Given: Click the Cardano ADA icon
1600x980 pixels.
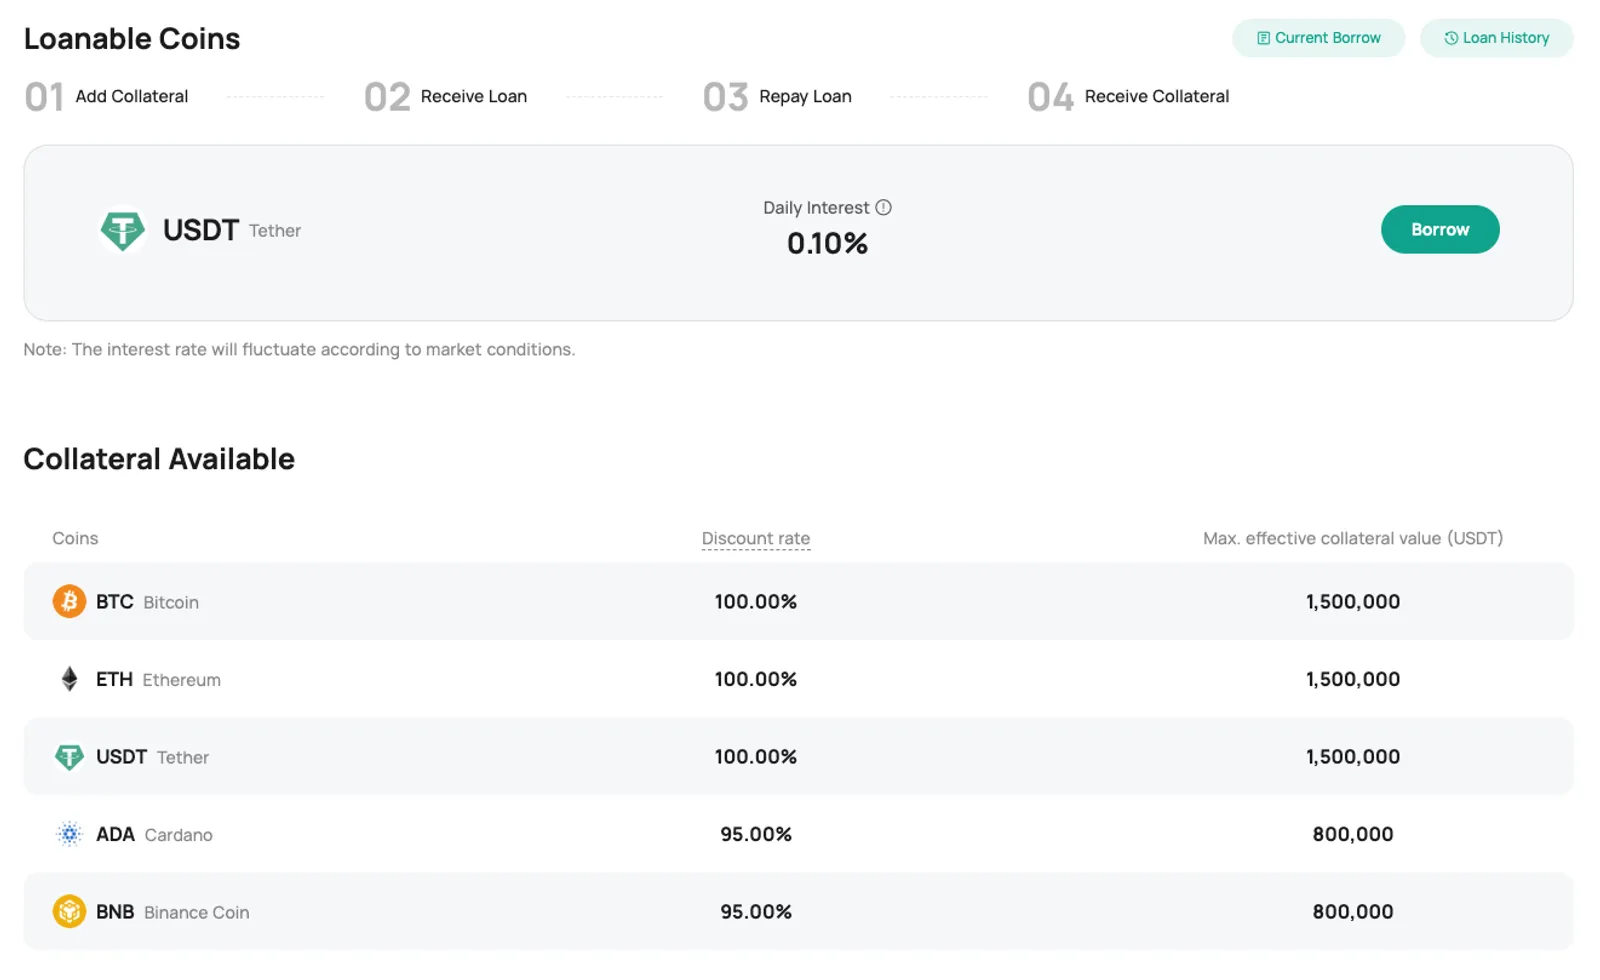Looking at the screenshot, I should (x=69, y=834).
